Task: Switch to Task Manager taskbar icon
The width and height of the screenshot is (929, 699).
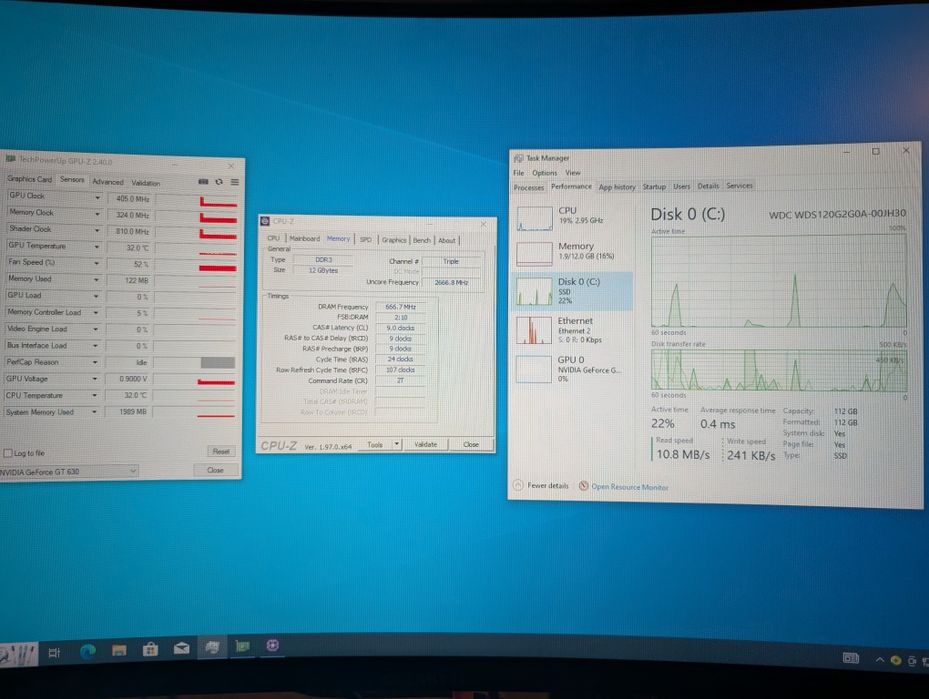Action: (x=212, y=647)
